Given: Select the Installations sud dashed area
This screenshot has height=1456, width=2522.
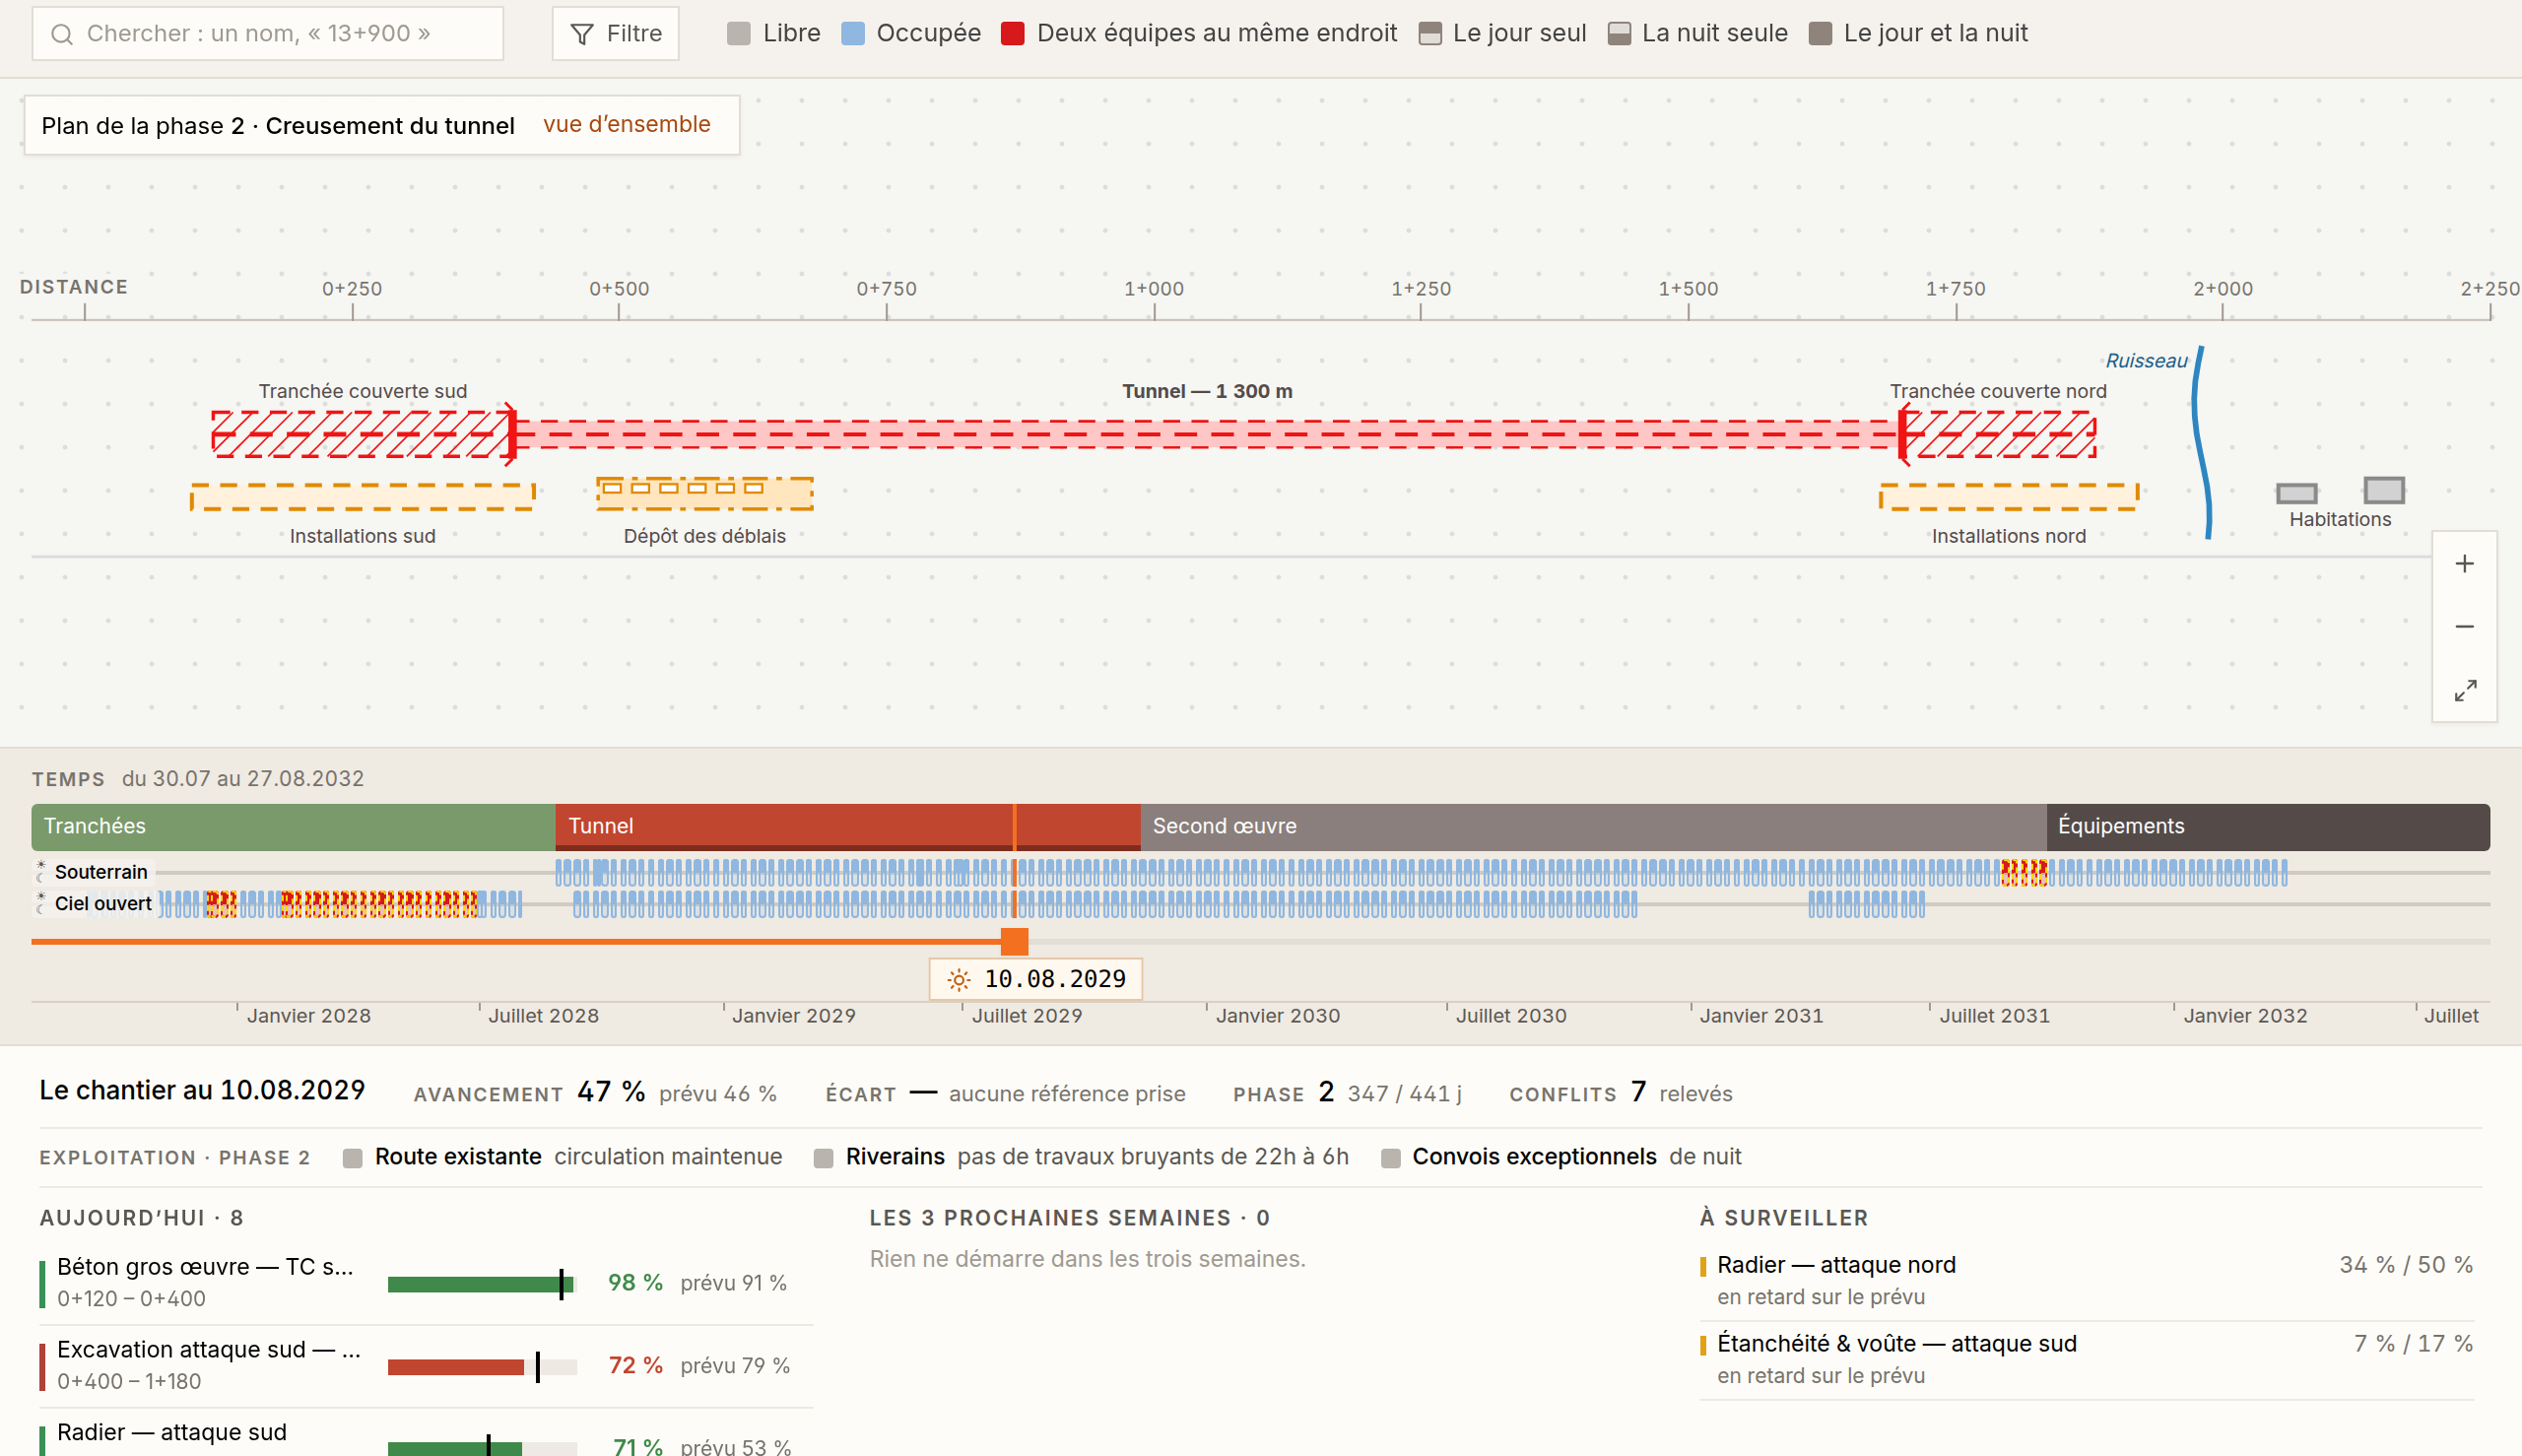Looking at the screenshot, I should click(362, 497).
